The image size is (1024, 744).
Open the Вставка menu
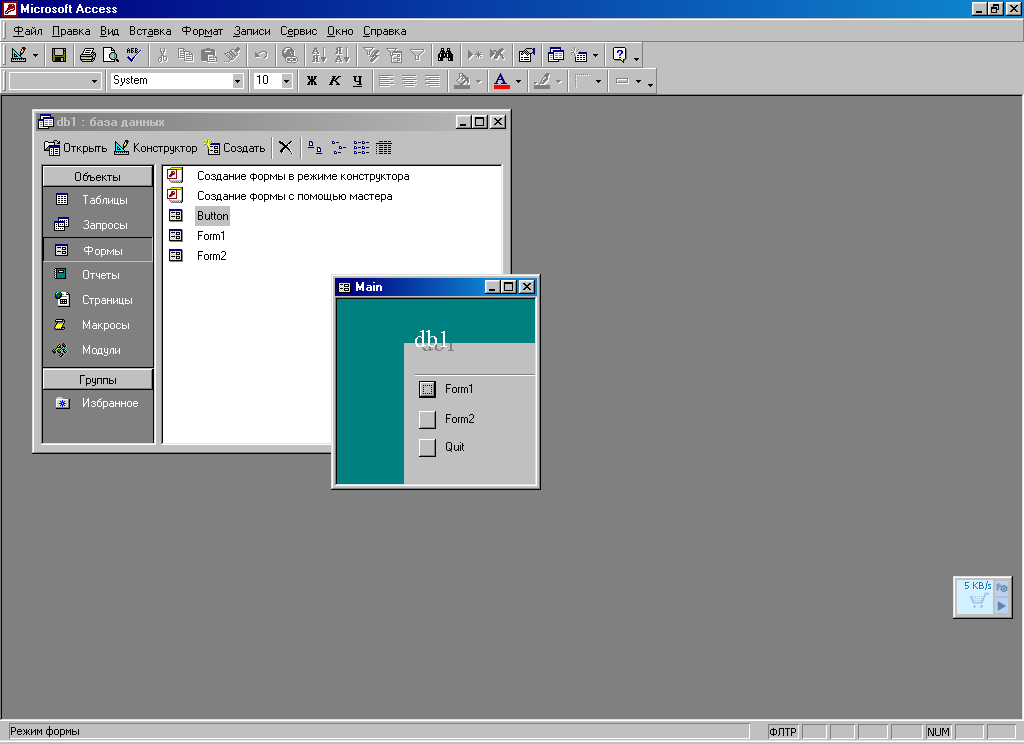coord(150,31)
